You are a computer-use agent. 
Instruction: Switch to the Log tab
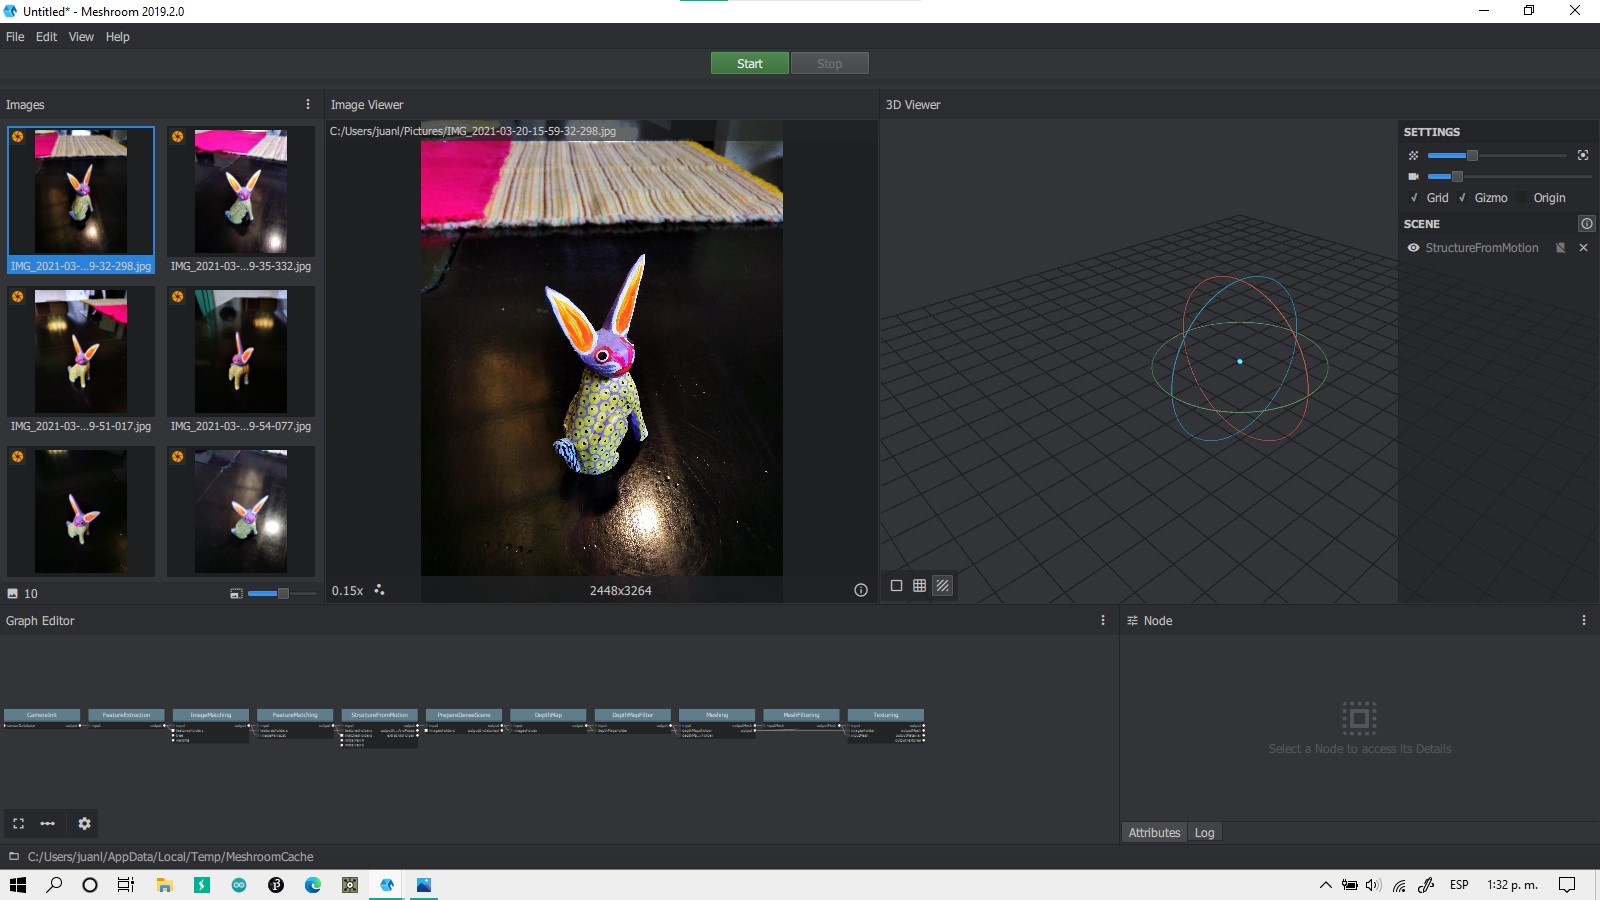[x=1204, y=832]
